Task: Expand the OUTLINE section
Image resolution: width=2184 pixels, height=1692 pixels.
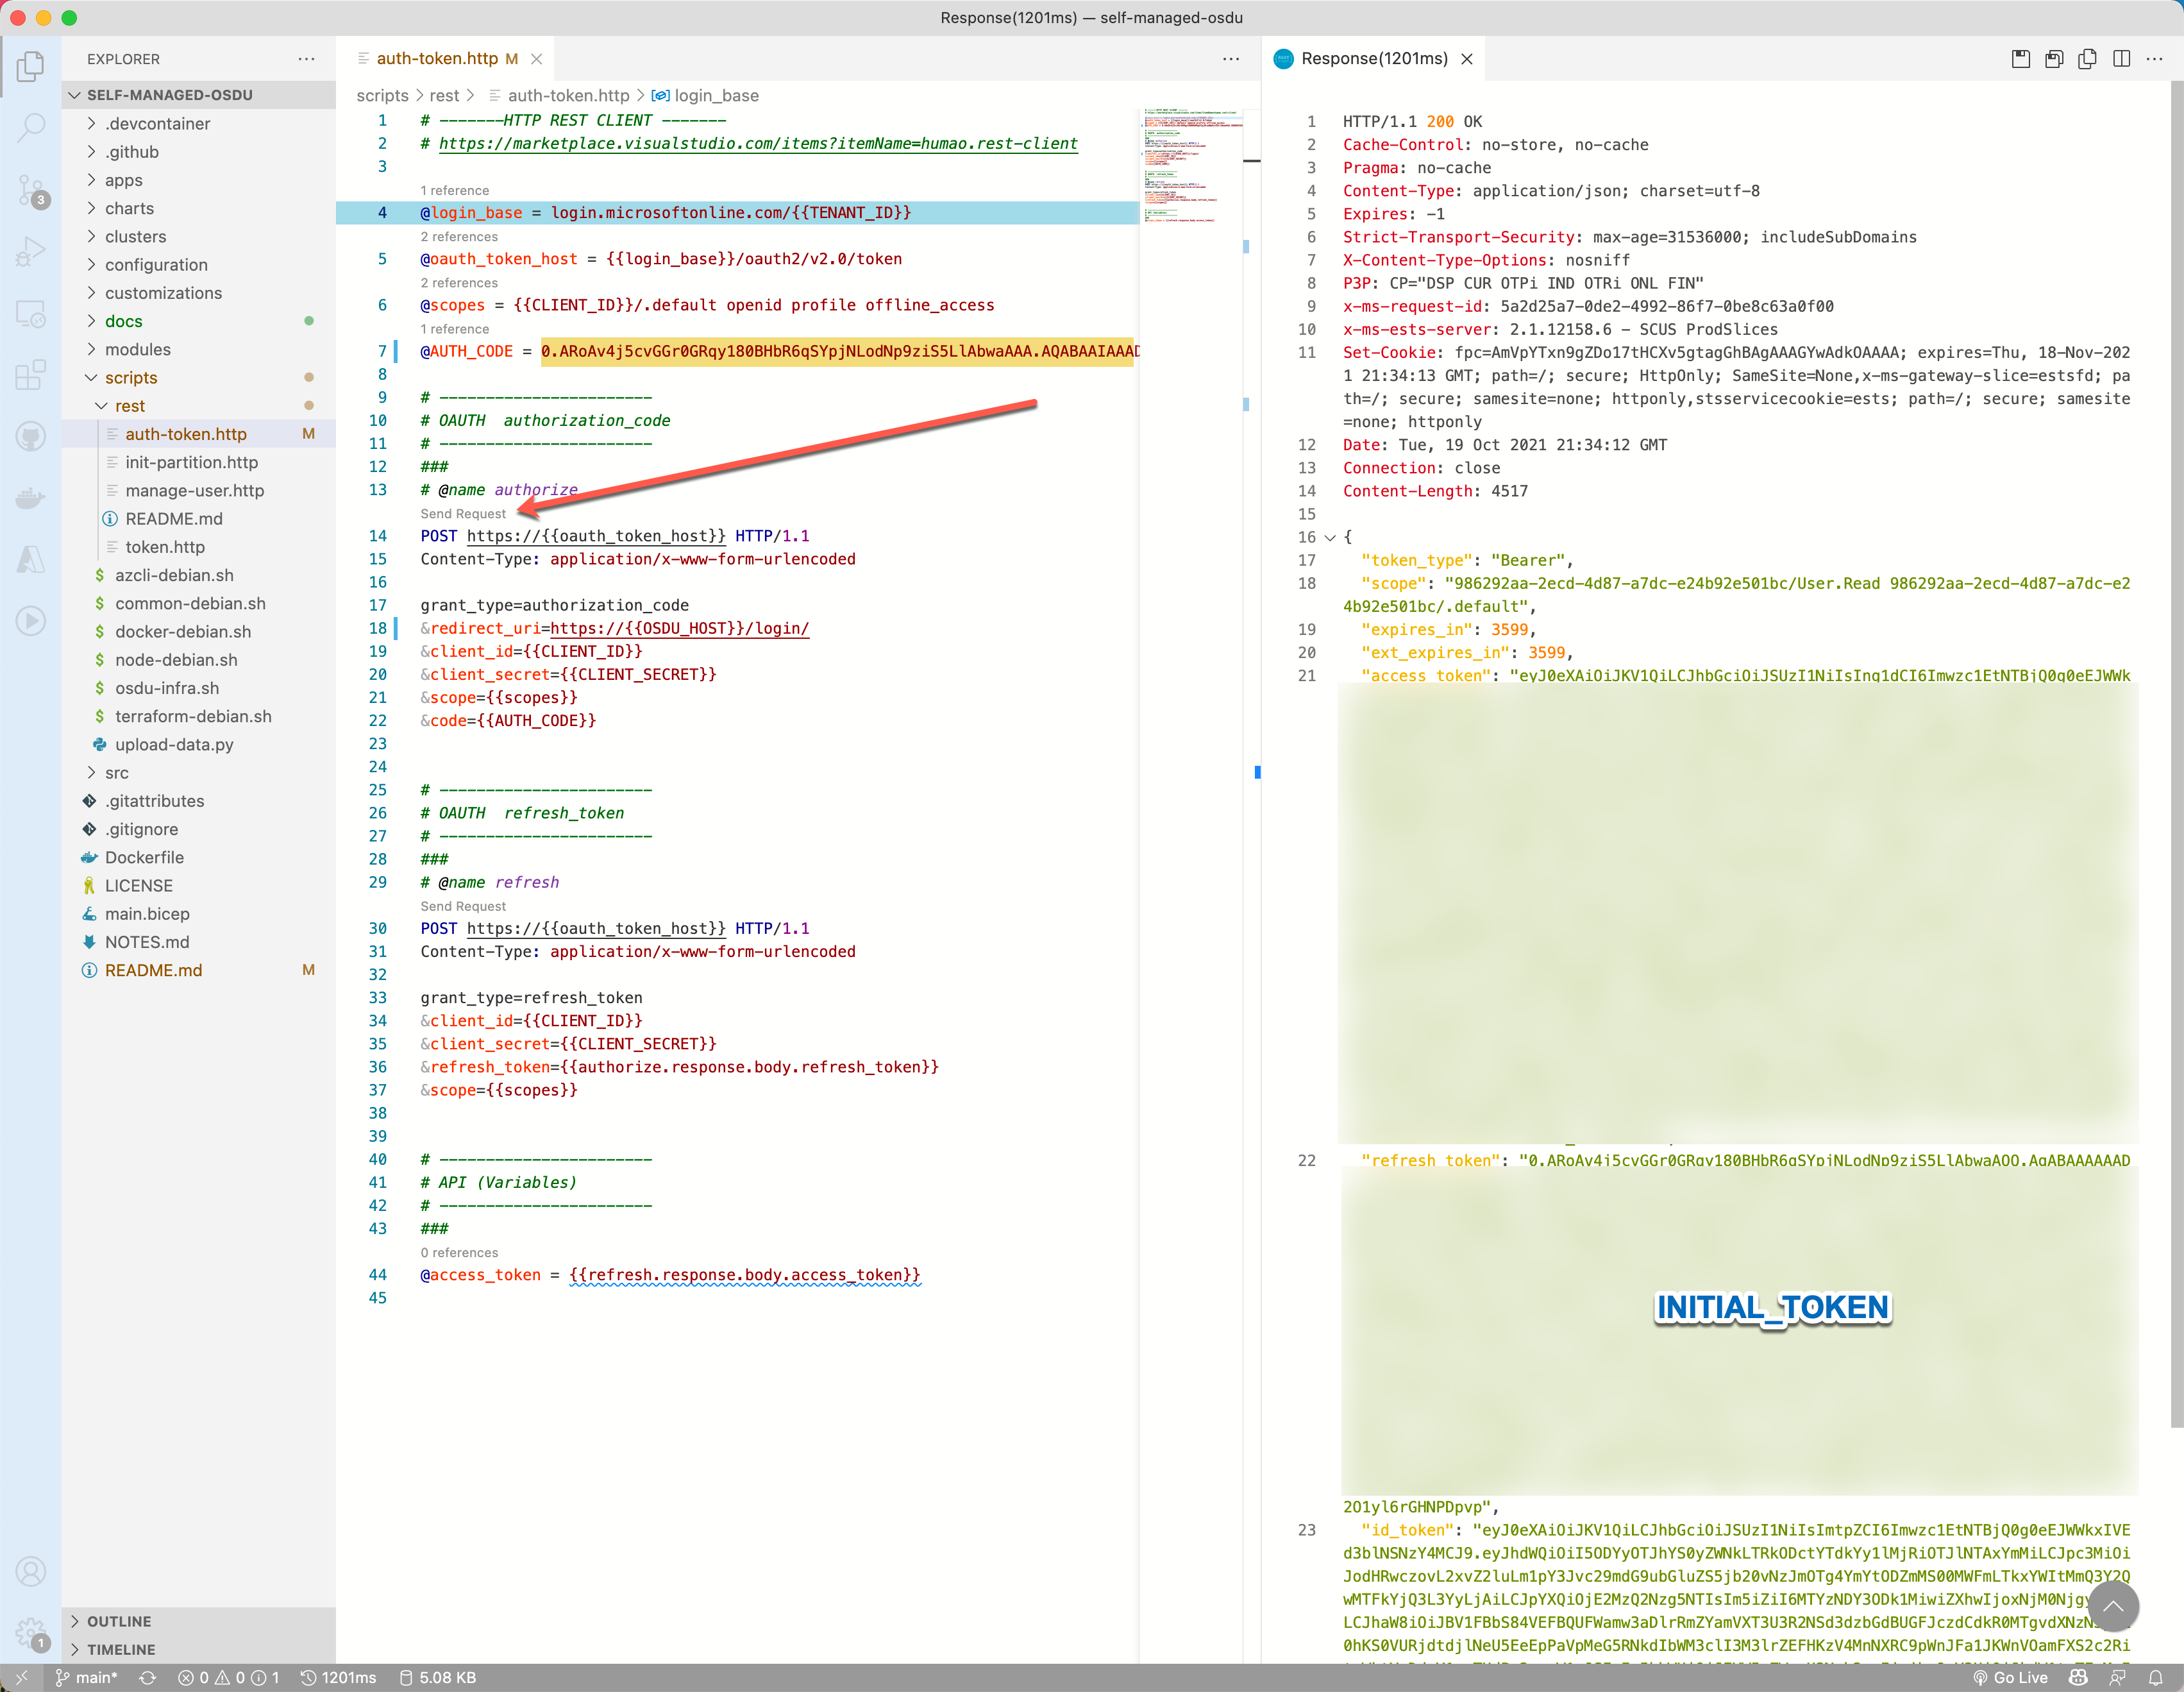Action: point(118,1621)
